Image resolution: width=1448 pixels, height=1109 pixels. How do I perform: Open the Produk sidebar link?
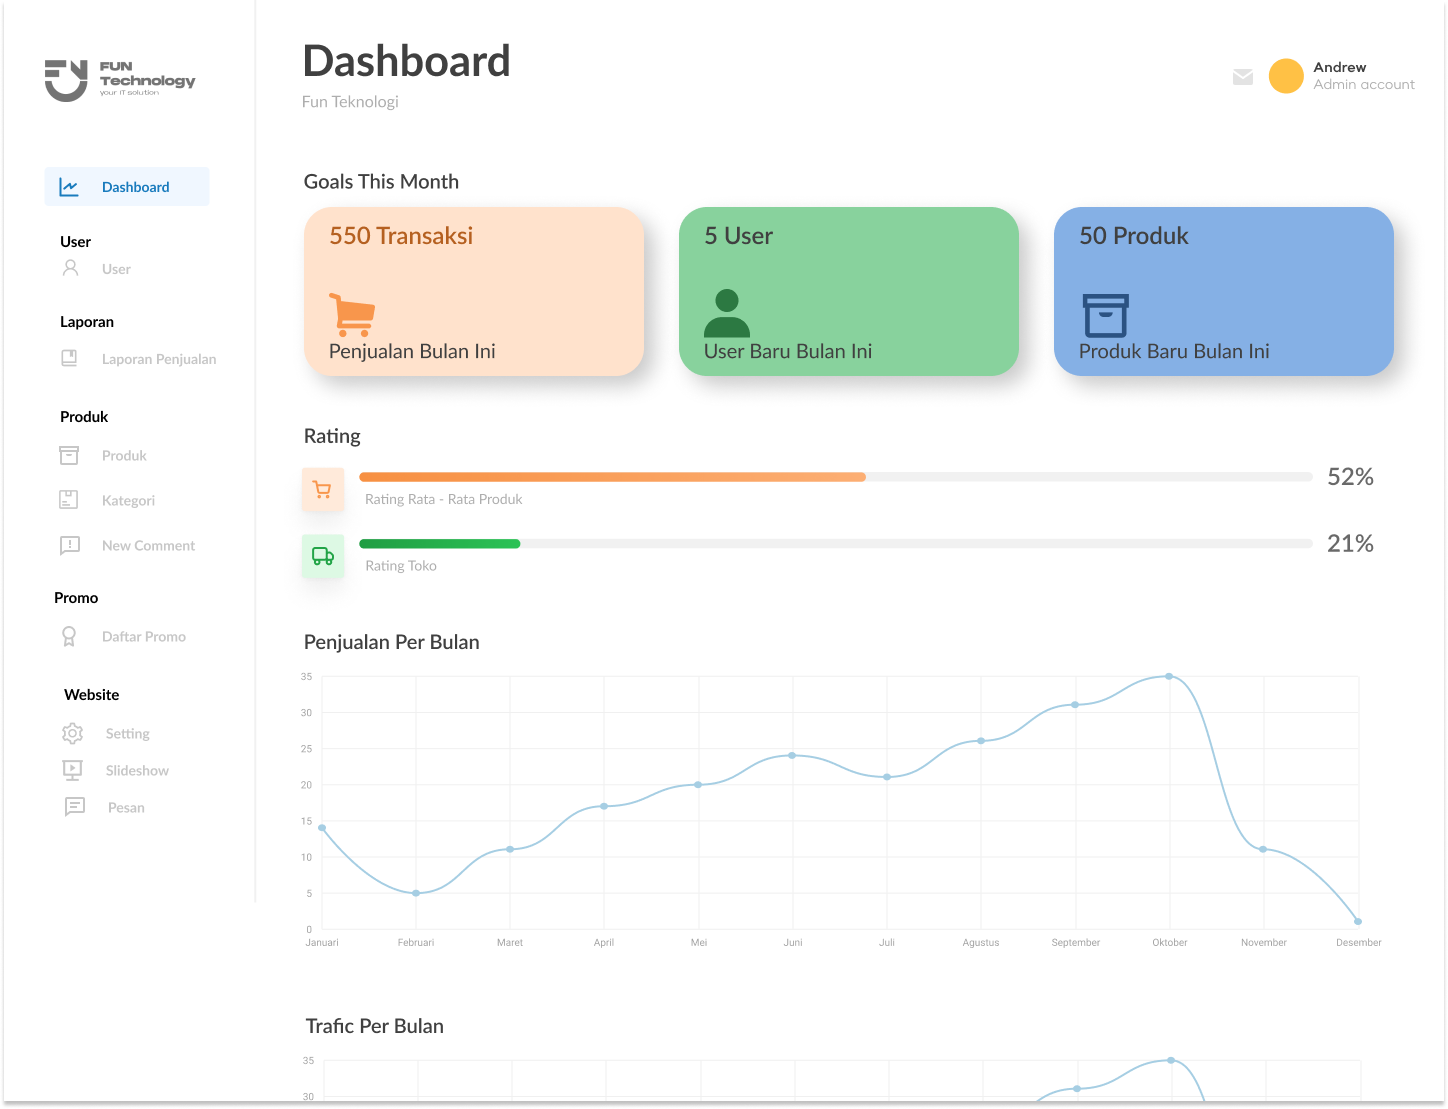coord(124,455)
